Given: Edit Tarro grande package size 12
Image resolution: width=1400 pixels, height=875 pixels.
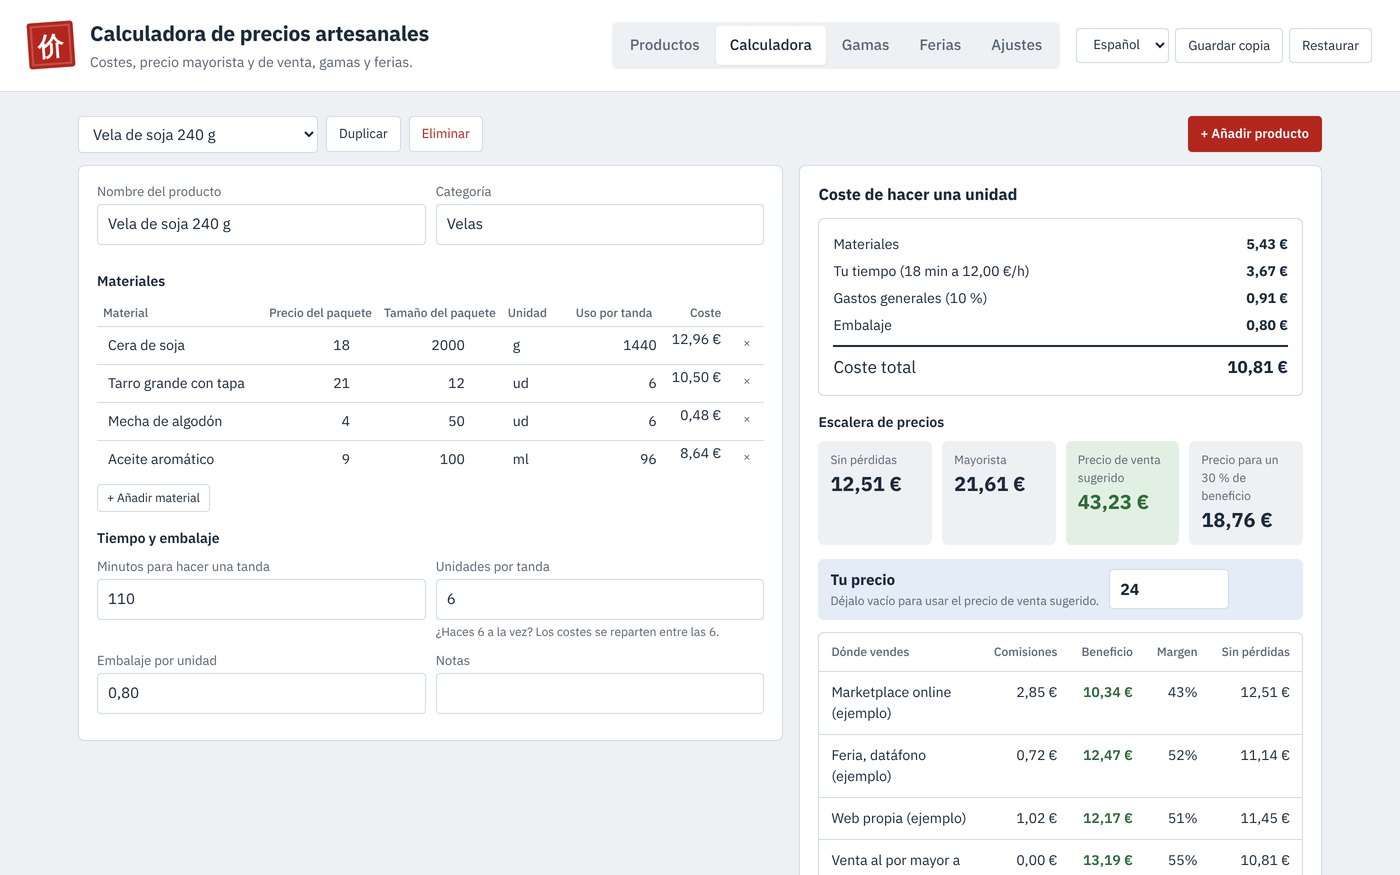Looking at the screenshot, I should pos(439,383).
